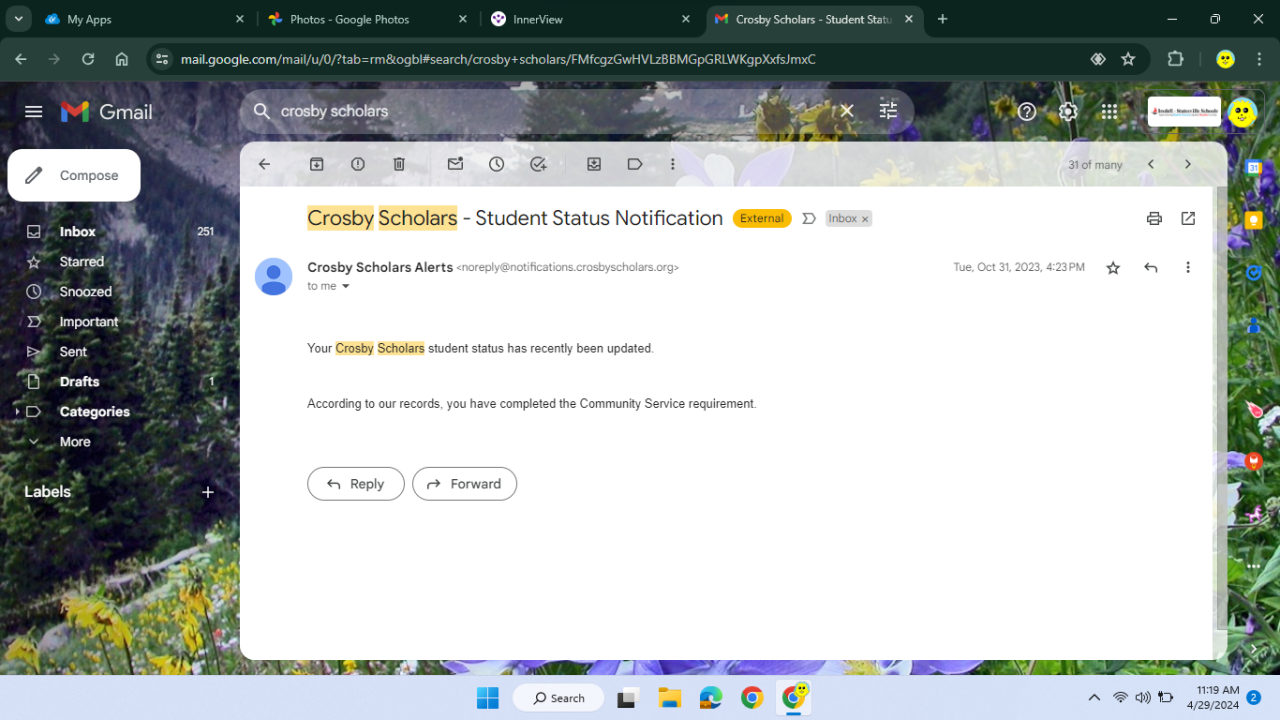Open Chrome extensions puzzle icon
The height and width of the screenshot is (720, 1280).
point(1176,59)
